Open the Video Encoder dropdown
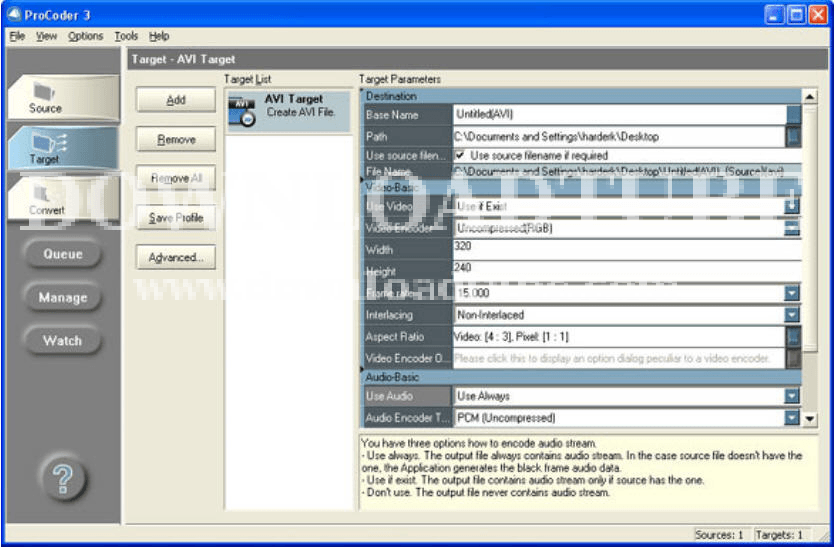 pos(792,228)
